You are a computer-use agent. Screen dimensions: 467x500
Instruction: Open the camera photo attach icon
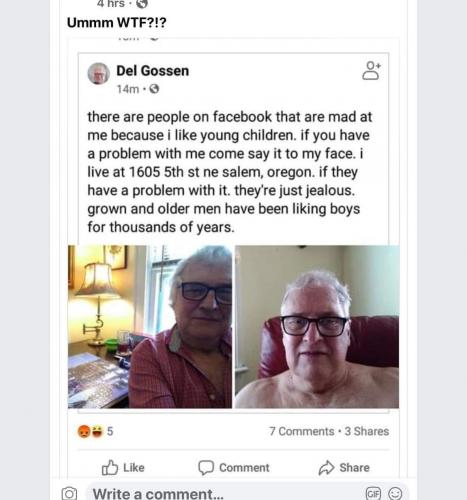[69, 493]
